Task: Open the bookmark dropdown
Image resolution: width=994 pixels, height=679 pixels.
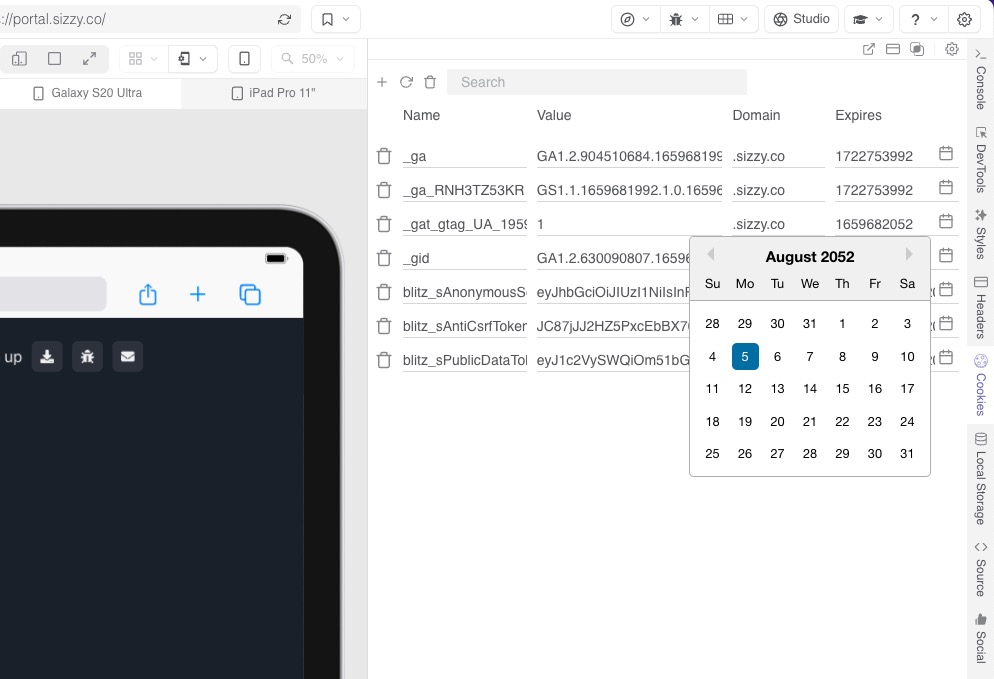Action: point(336,19)
